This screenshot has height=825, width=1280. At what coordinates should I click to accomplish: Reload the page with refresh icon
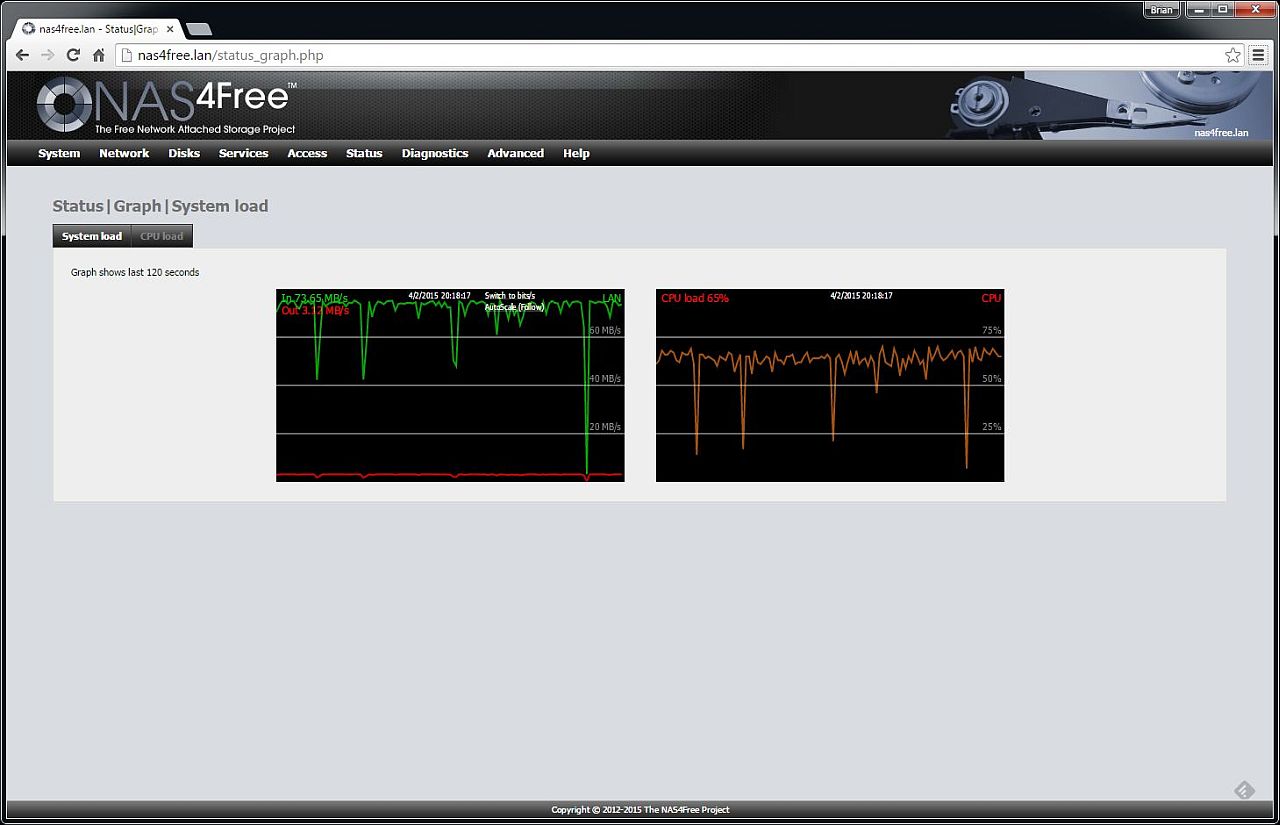point(73,56)
